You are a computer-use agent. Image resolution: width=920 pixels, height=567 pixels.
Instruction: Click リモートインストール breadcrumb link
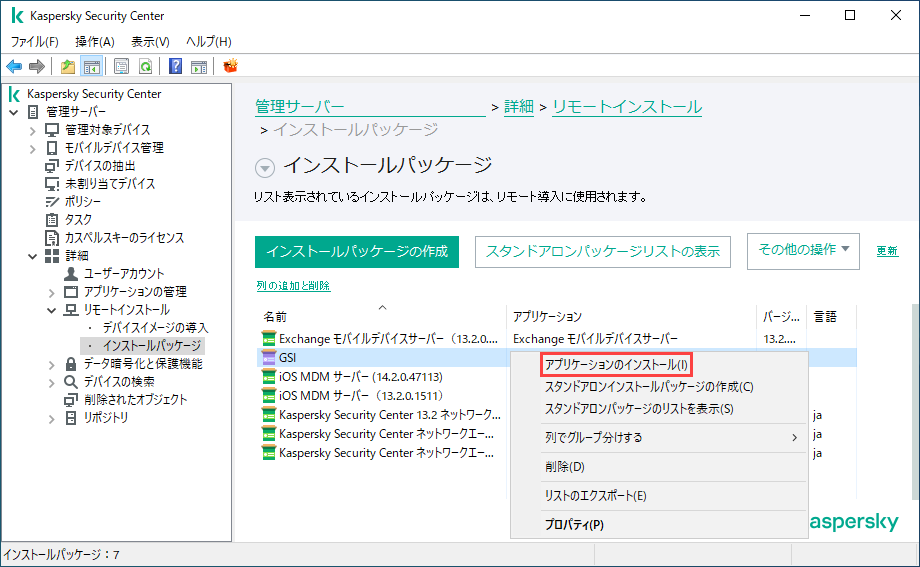627,107
